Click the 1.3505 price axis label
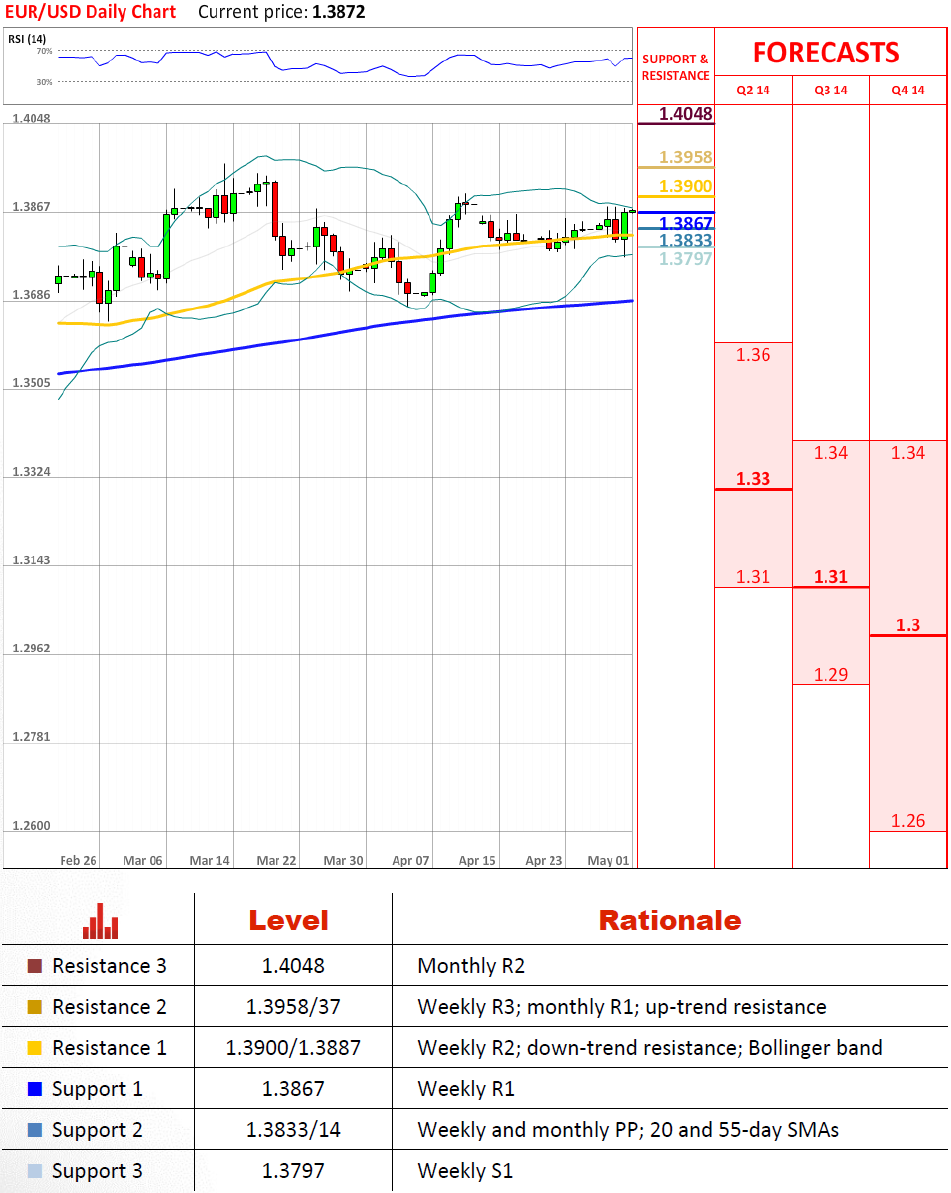Viewport: 951px width, 1193px height. pos(31,383)
